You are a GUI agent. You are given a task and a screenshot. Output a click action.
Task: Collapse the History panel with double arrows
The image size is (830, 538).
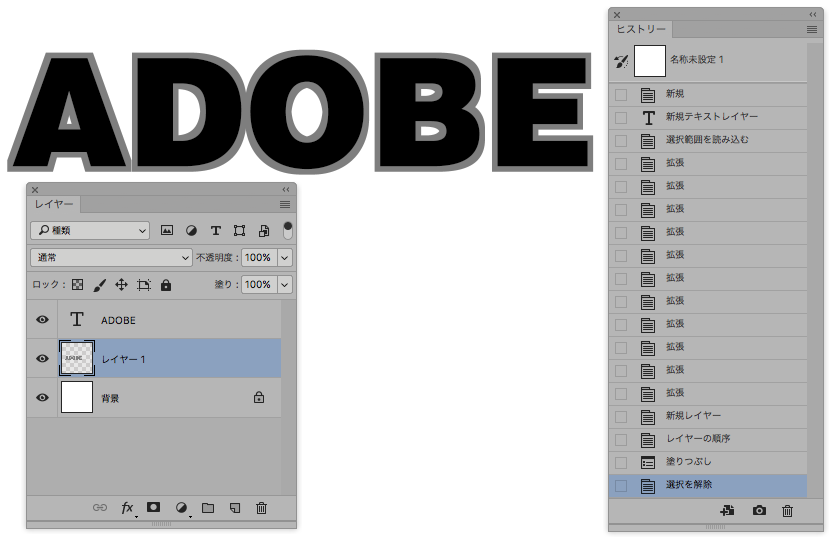coord(813,15)
